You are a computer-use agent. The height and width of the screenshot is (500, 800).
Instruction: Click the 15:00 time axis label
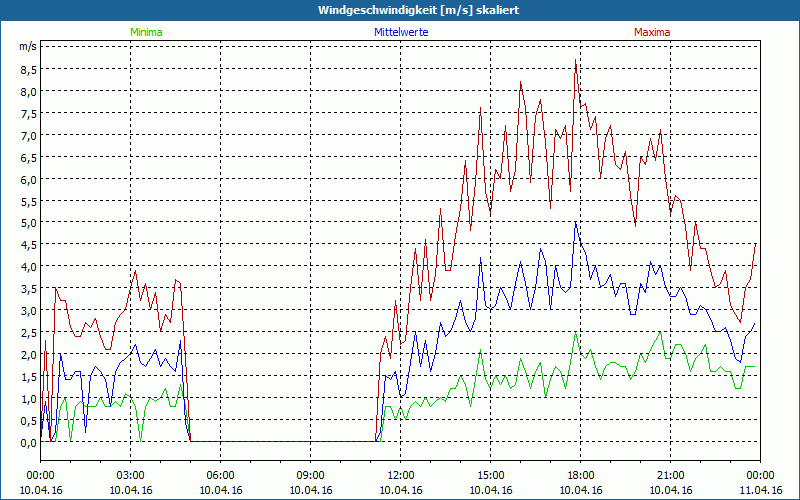[490, 476]
